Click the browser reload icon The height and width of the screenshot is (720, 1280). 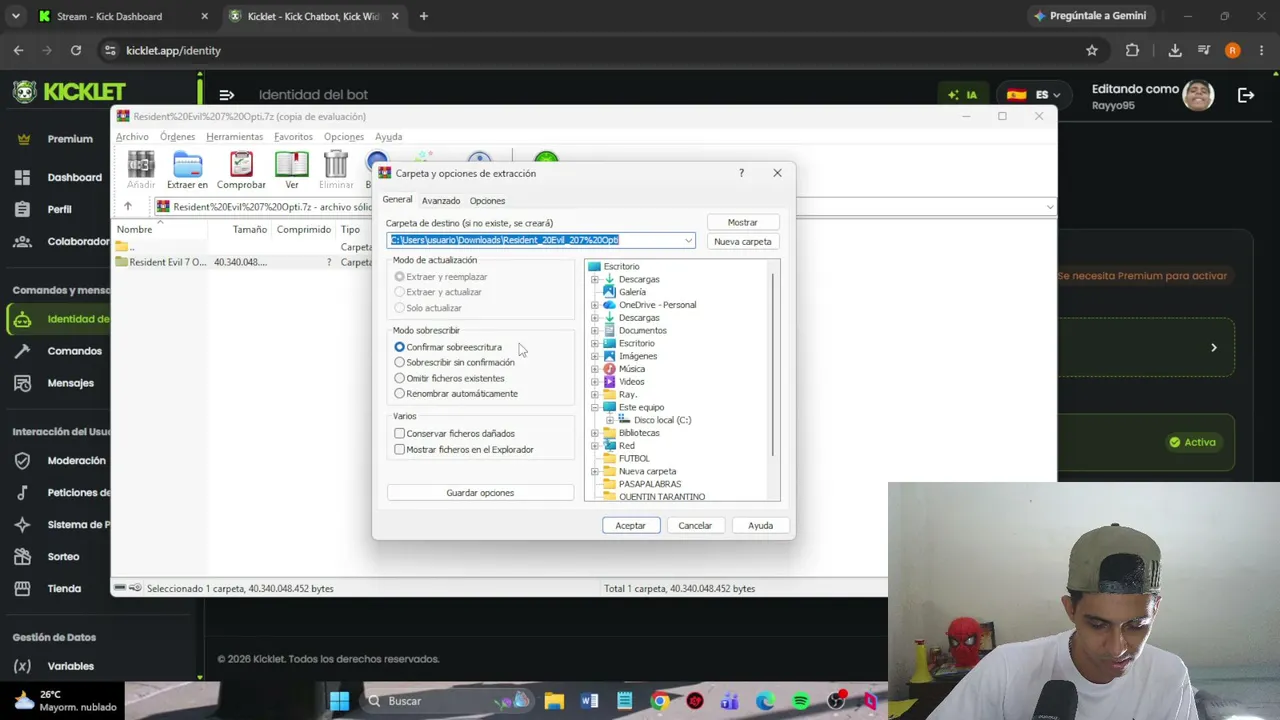pos(76,50)
